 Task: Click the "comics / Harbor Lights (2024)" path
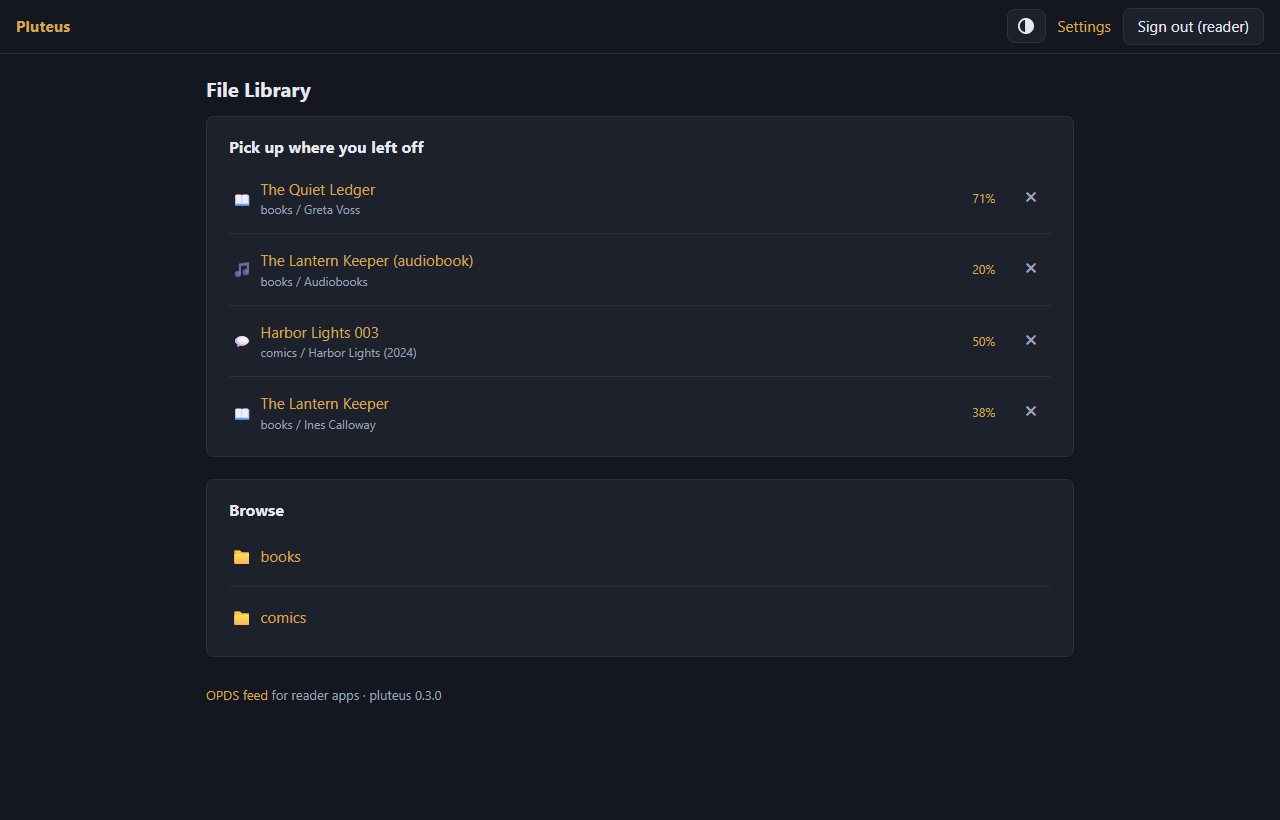point(339,353)
